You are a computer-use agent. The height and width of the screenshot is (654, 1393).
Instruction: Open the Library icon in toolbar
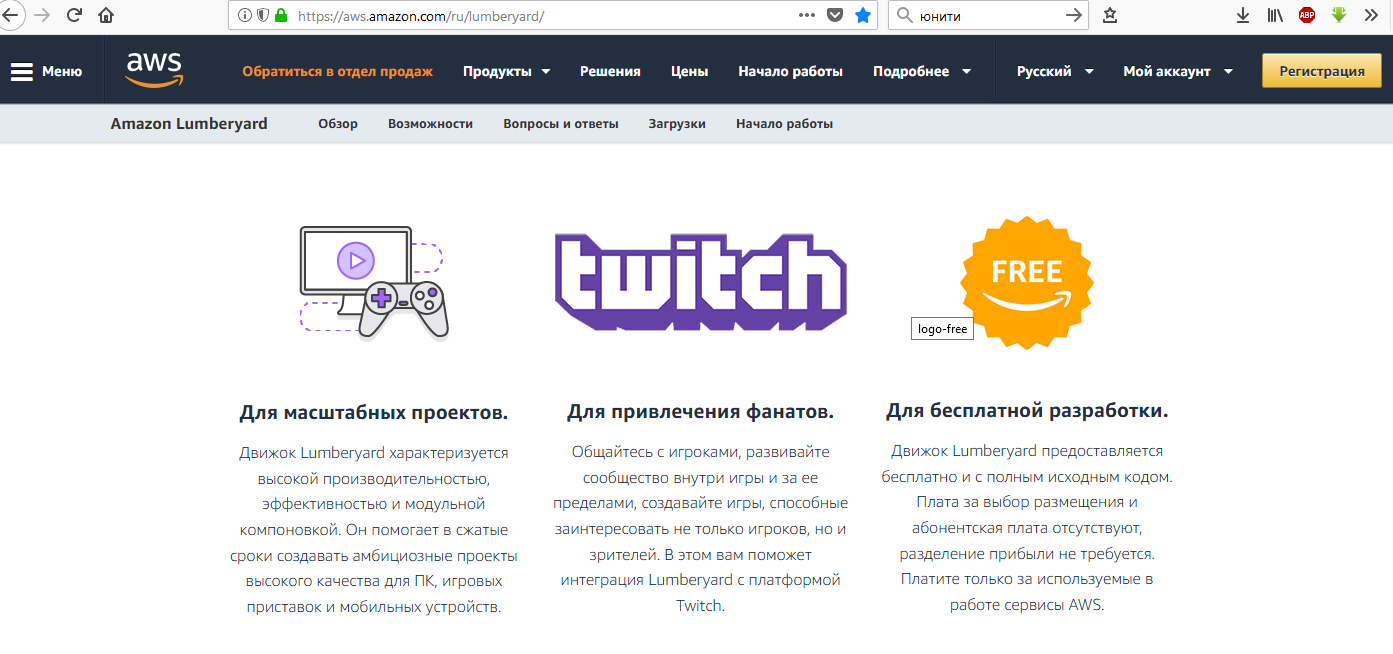[x=1275, y=15]
